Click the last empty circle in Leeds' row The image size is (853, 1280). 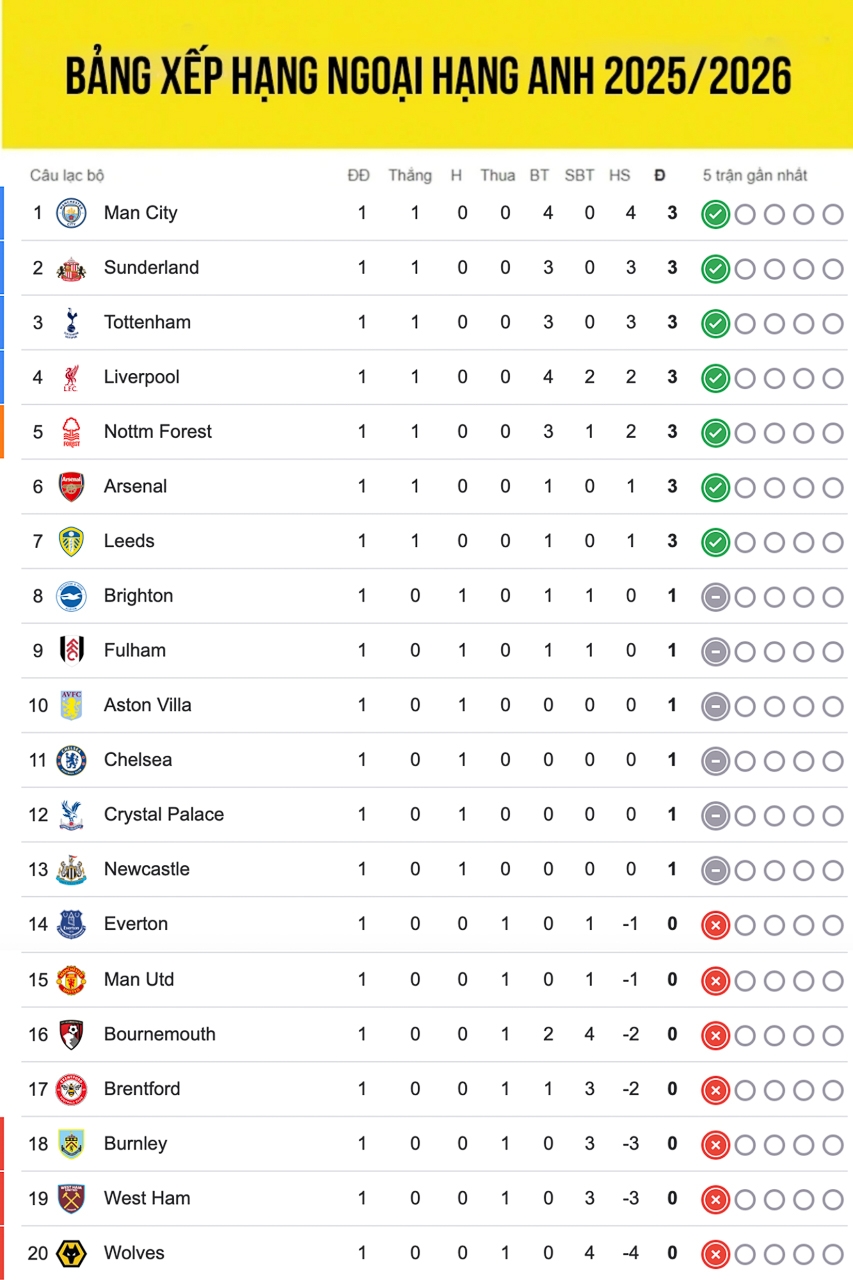[833, 542]
